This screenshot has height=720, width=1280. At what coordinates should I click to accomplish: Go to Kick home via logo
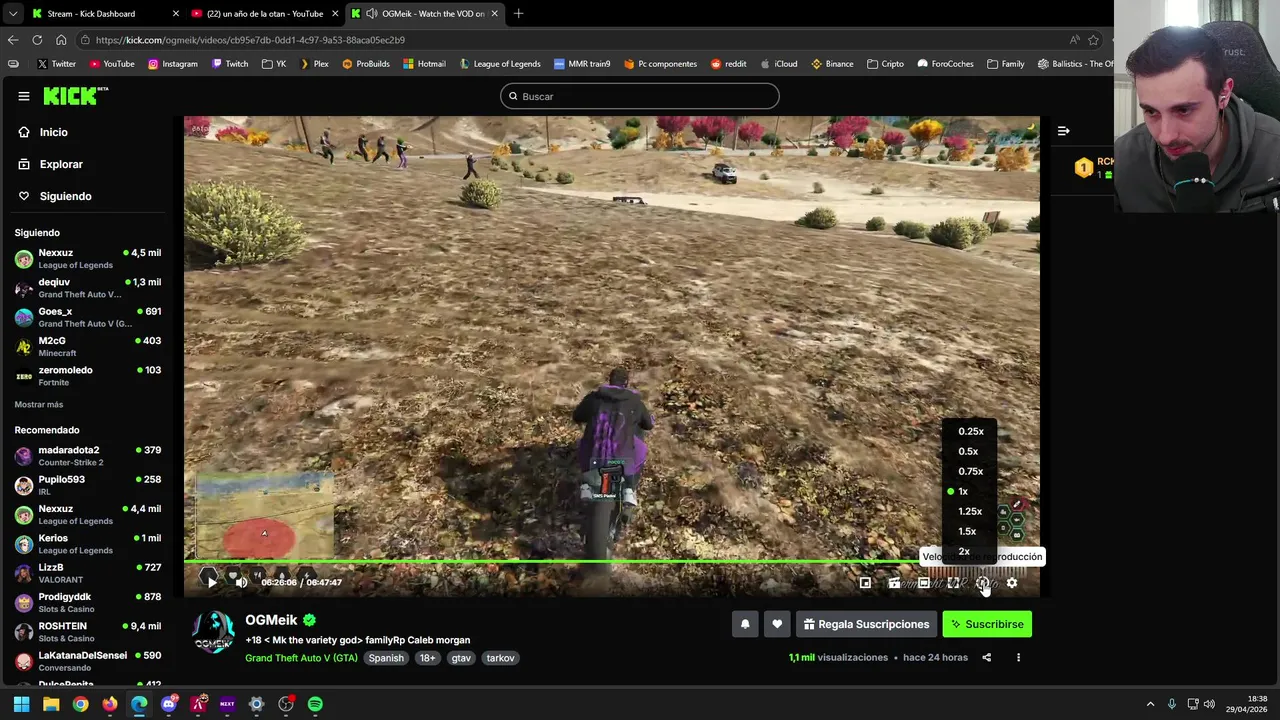coord(75,96)
